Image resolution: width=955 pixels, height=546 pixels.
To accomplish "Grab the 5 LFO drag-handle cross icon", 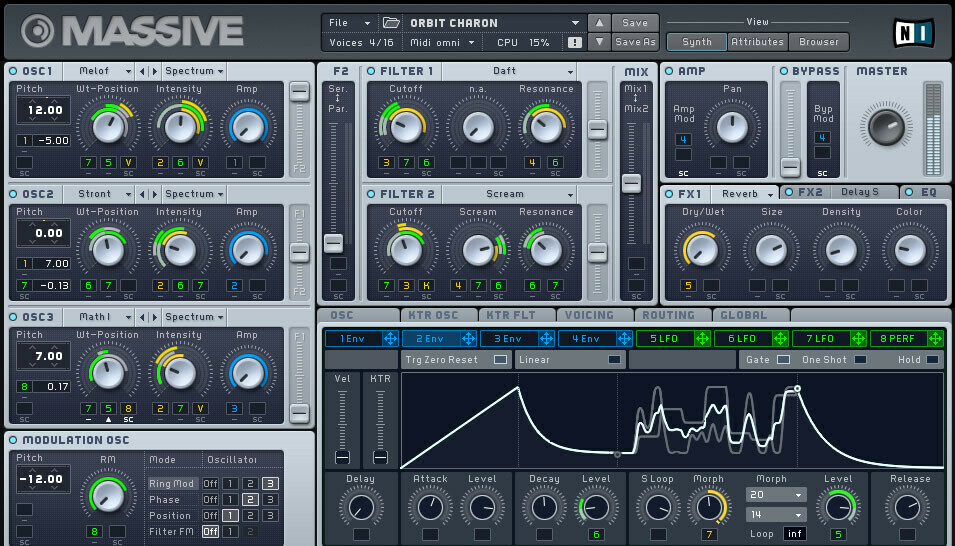I will 702,338.
